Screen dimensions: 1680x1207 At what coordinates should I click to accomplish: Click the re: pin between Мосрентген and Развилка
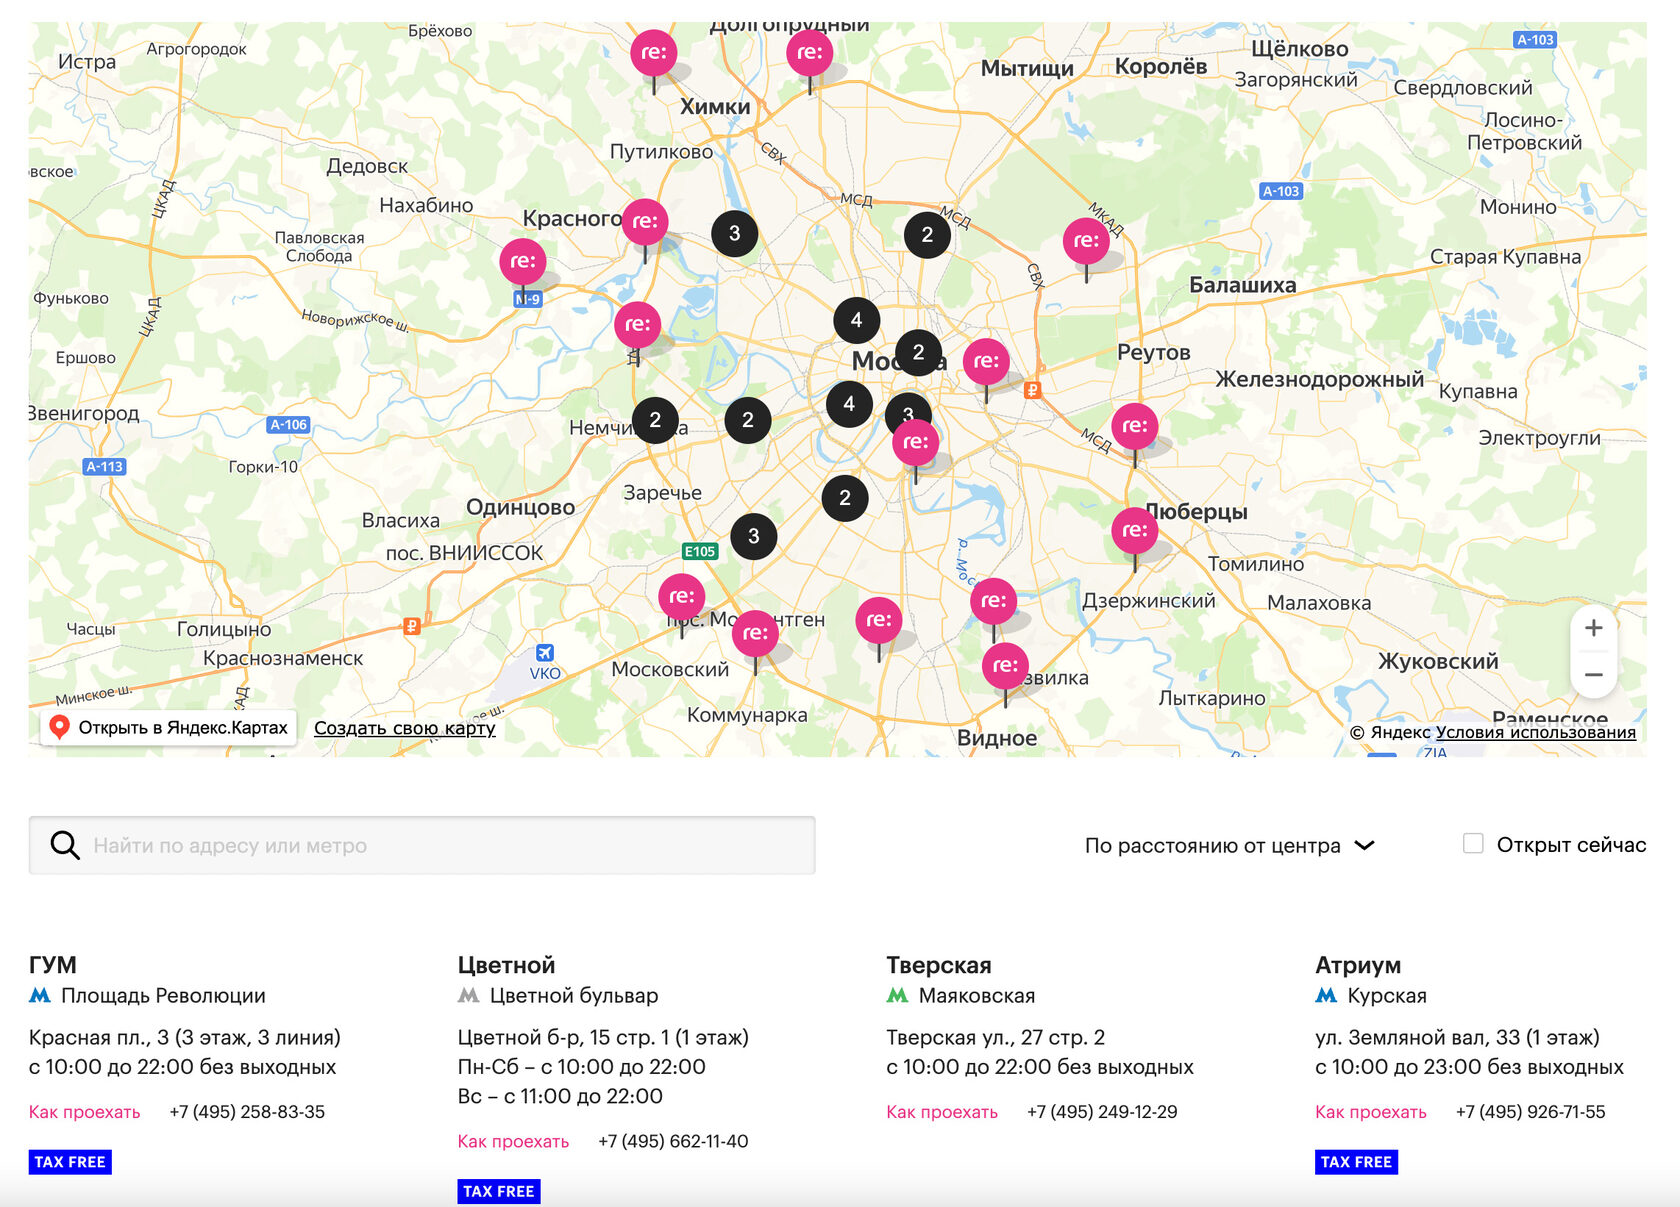tap(879, 620)
